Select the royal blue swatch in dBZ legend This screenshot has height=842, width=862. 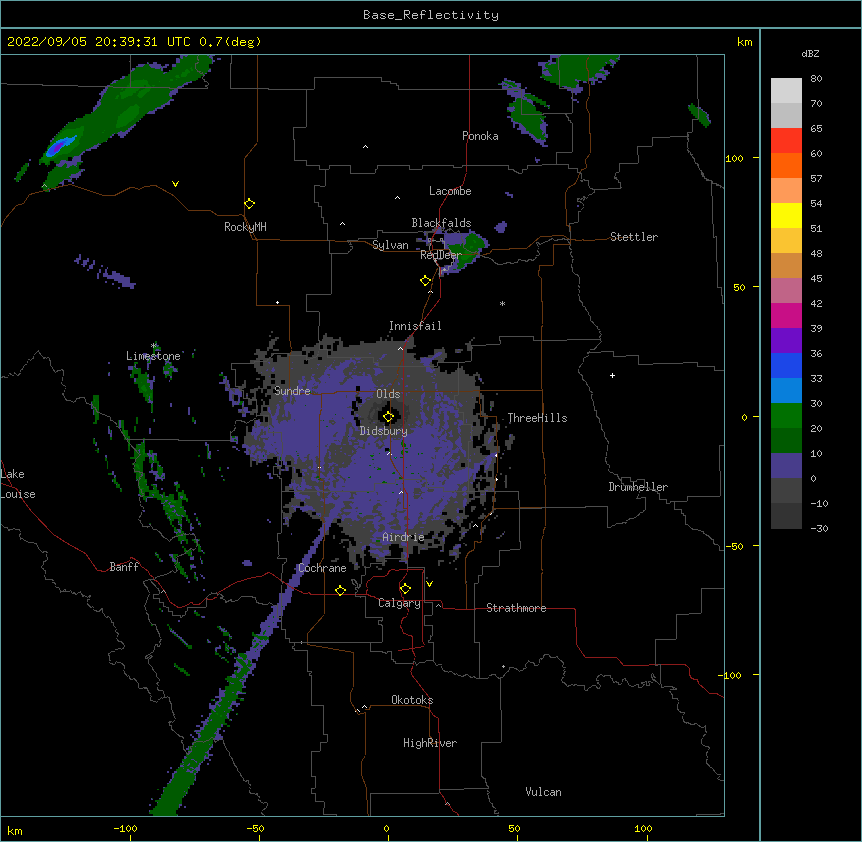point(786,365)
